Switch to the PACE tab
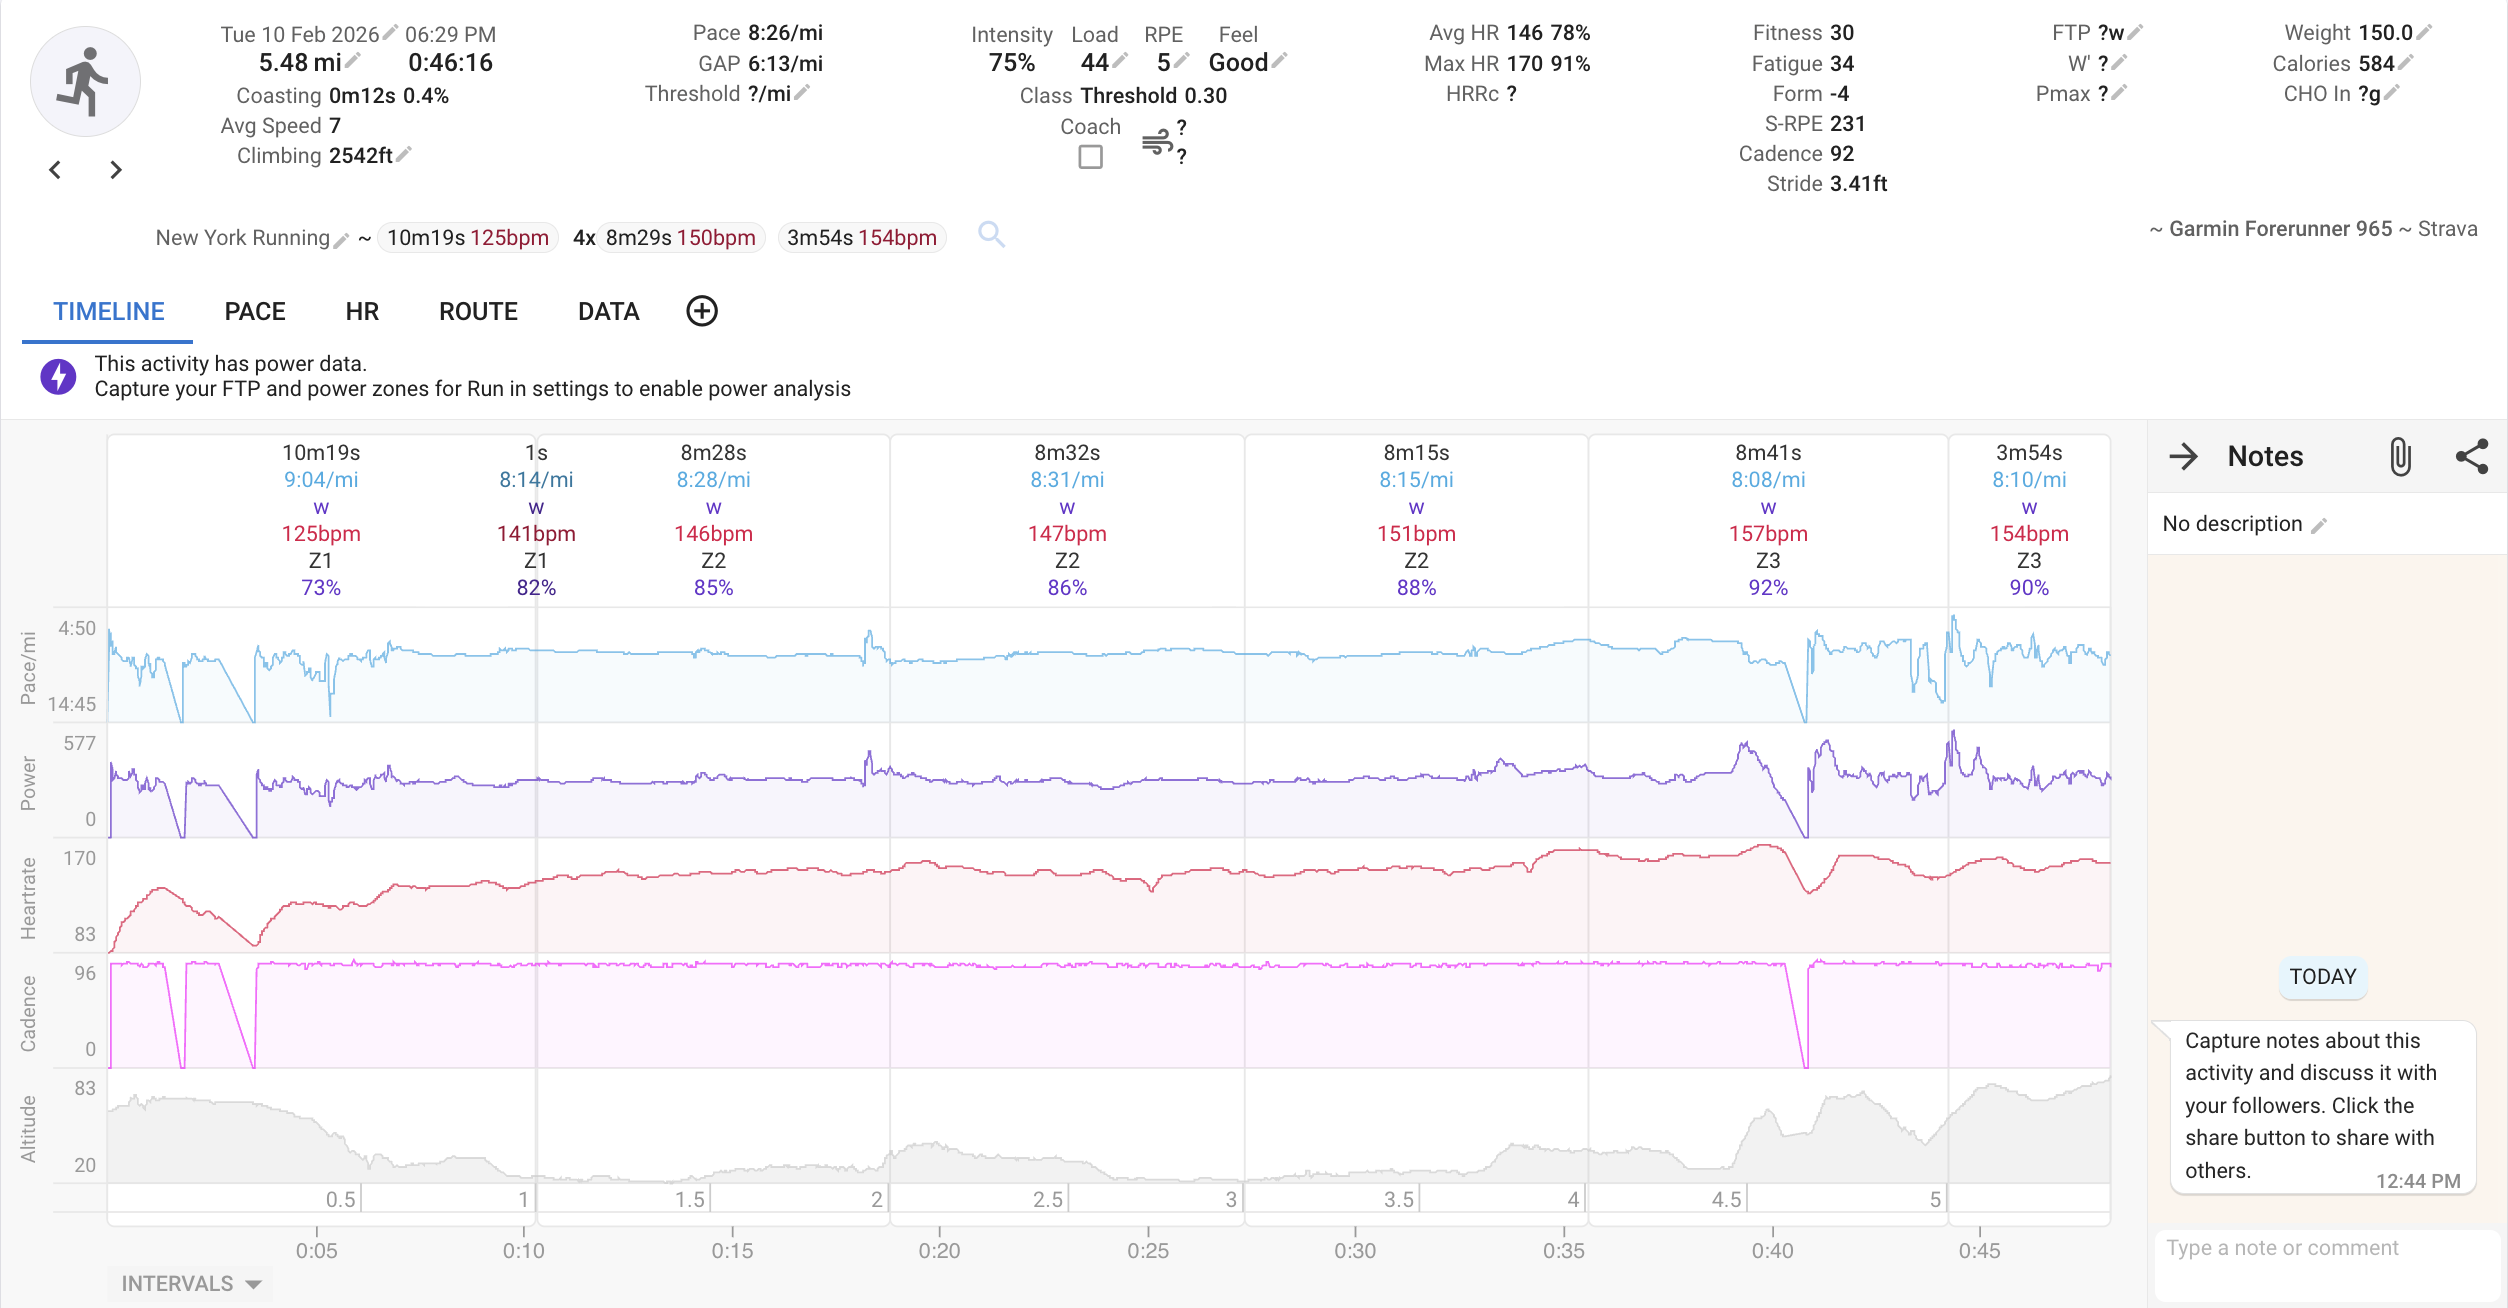 click(255, 312)
